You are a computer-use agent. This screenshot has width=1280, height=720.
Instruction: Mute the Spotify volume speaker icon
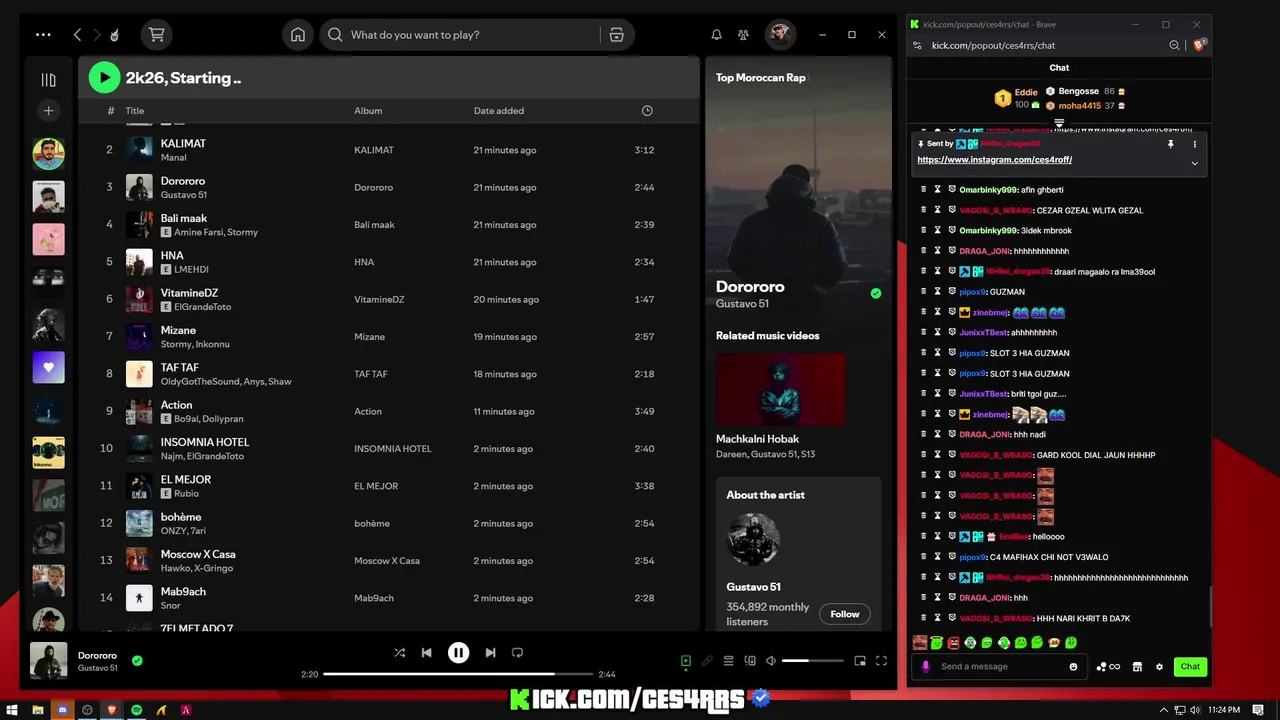pyautogui.click(x=771, y=661)
